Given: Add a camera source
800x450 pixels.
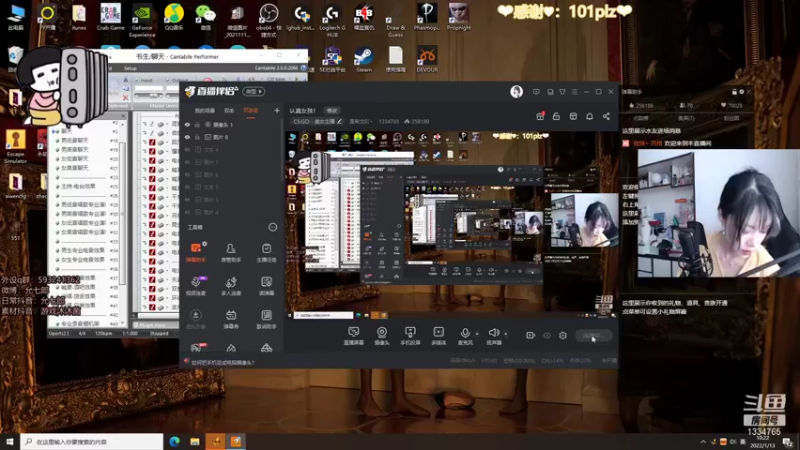Looking at the screenshot, I should click(x=382, y=336).
